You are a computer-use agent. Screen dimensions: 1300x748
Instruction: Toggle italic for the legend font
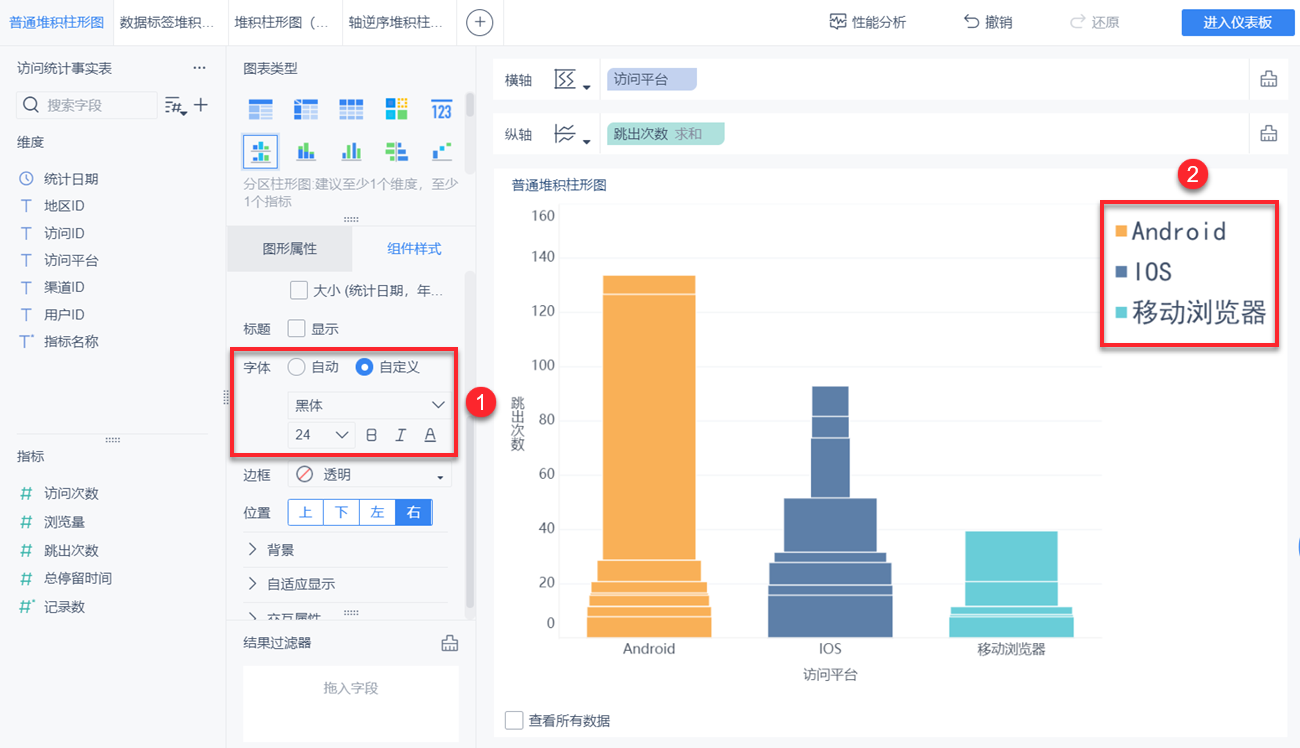click(x=401, y=435)
